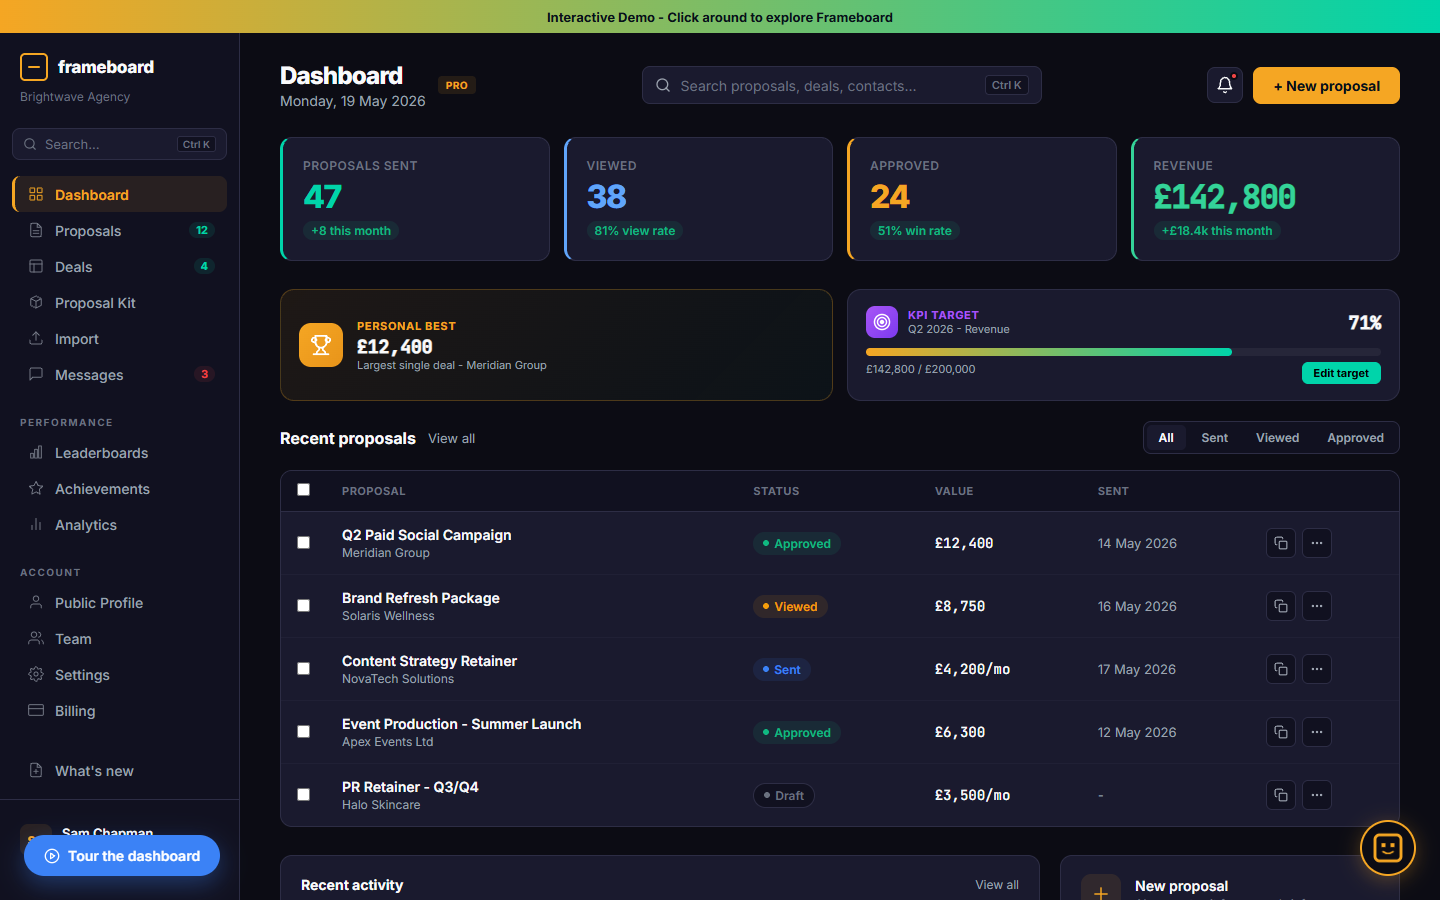Click the KPI Target bullseye icon
The height and width of the screenshot is (900, 1440).
[882, 322]
